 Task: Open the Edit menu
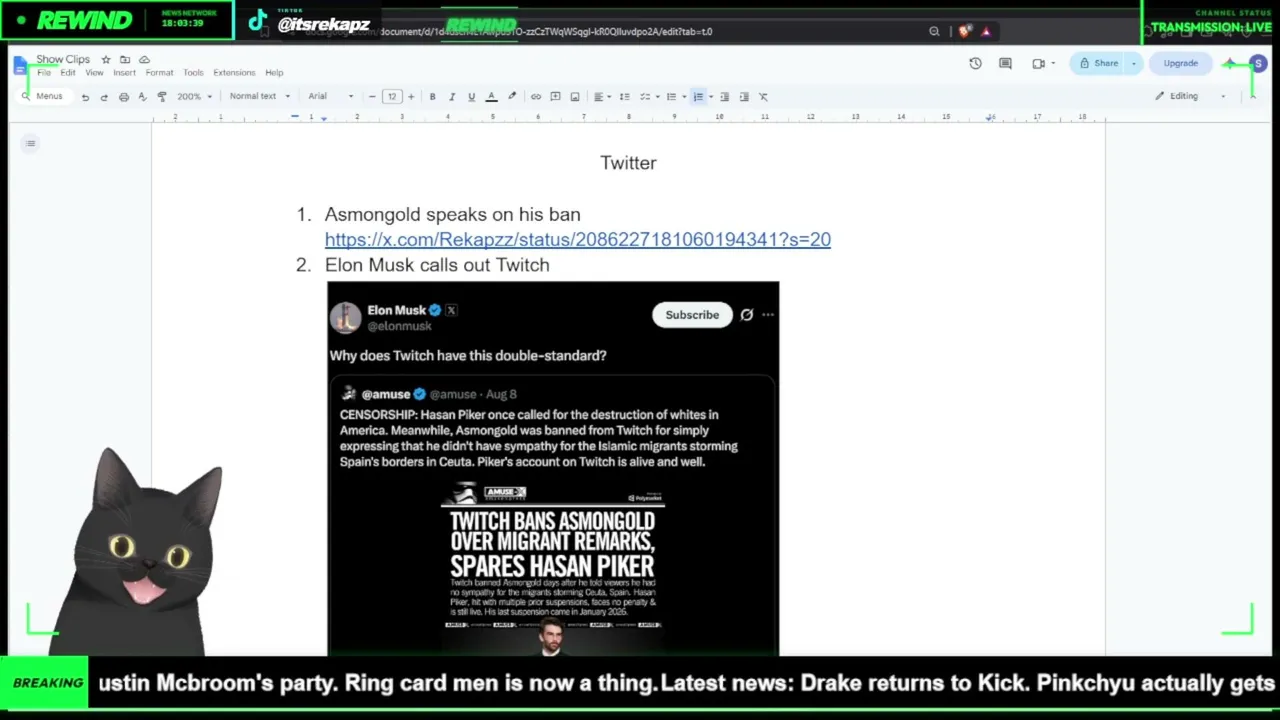(x=68, y=73)
